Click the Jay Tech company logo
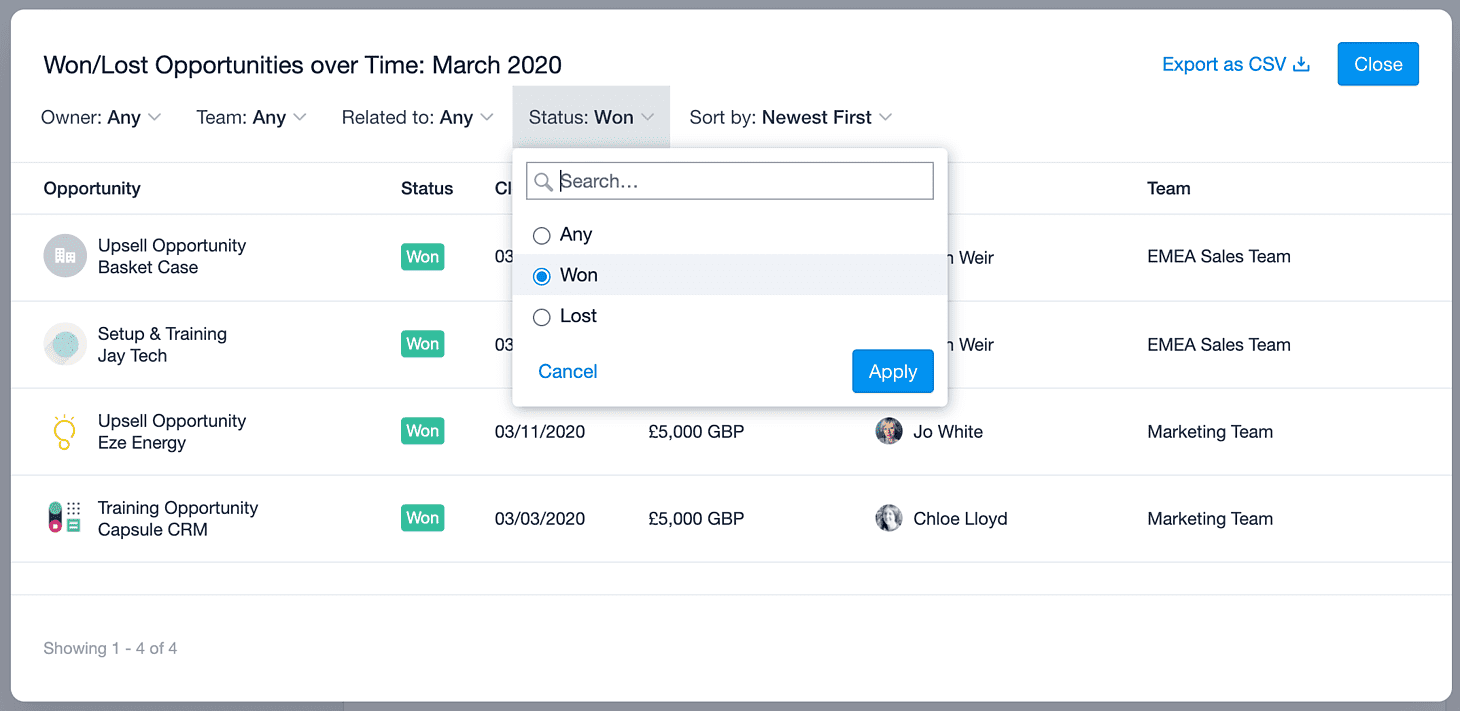This screenshot has height=711, width=1460. tap(65, 344)
